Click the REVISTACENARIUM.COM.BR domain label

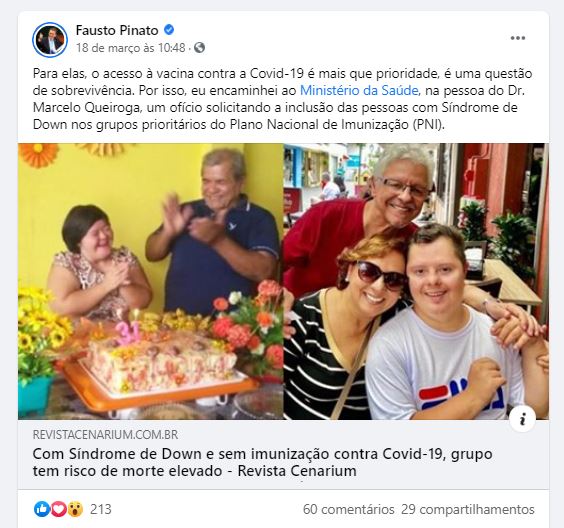point(105,434)
